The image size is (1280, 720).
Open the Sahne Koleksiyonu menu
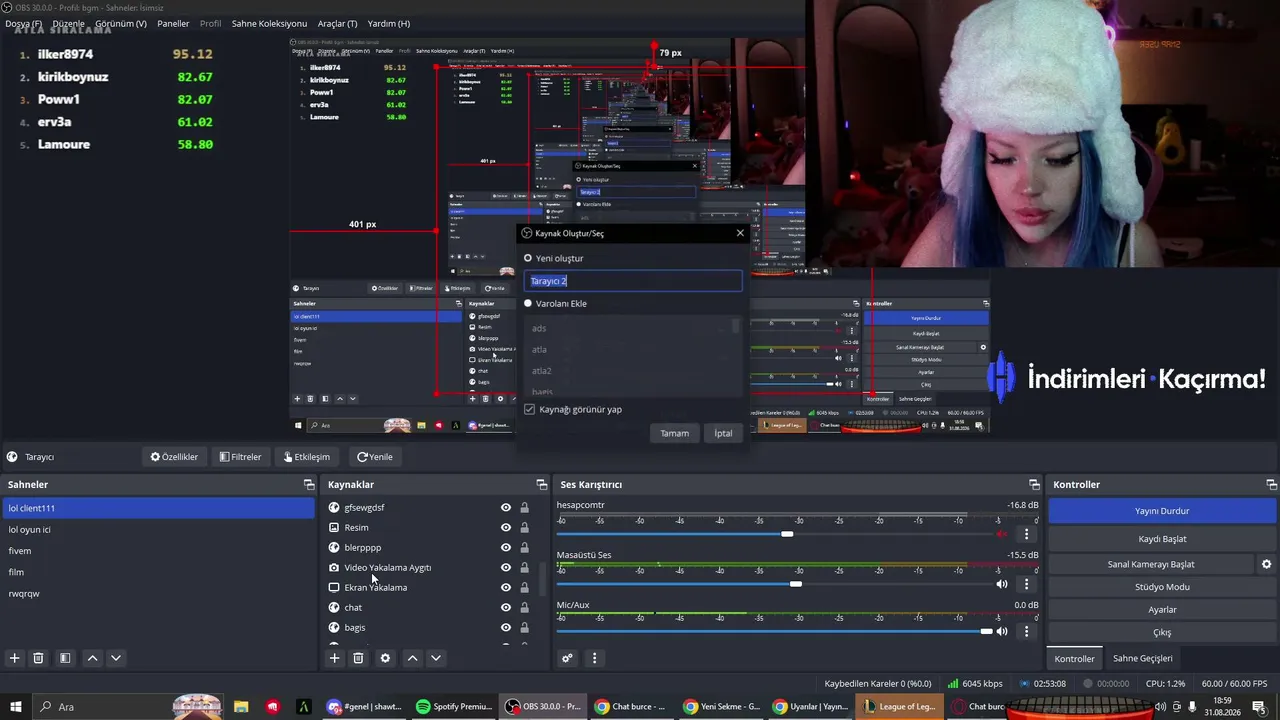[x=269, y=23]
